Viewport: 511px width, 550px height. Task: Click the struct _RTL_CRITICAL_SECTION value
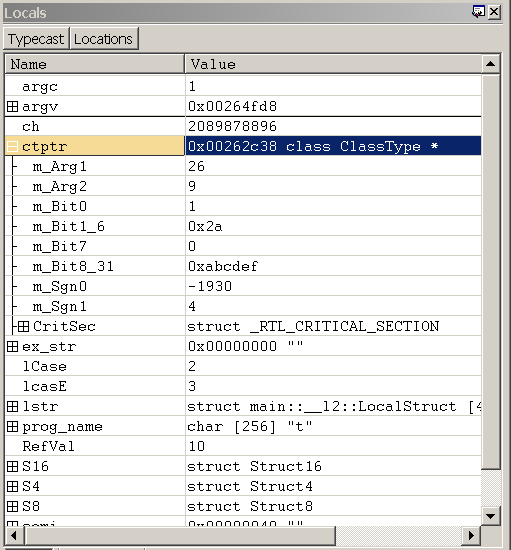point(313,327)
